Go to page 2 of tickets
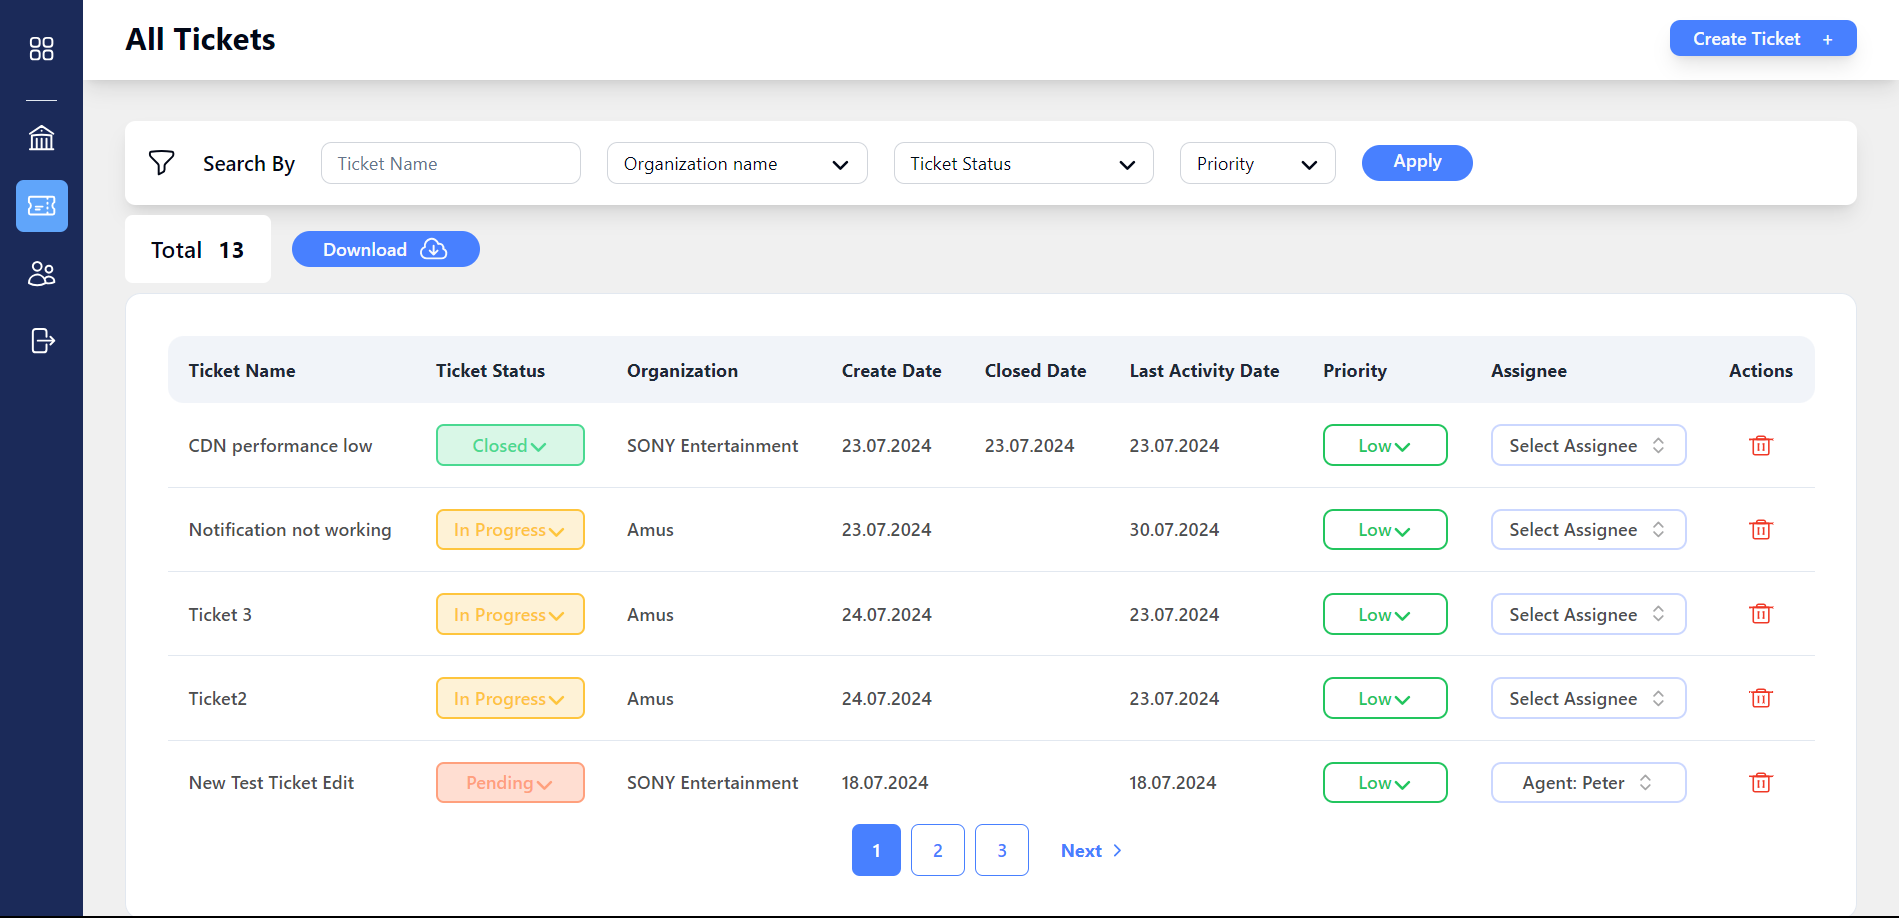This screenshot has width=1899, height=918. pos(938,850)
